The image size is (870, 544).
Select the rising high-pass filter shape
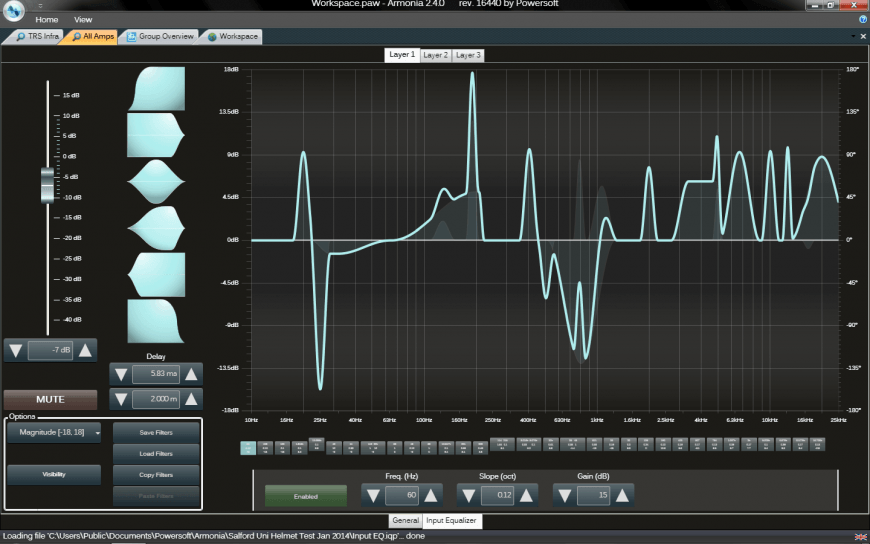point(156,89)
